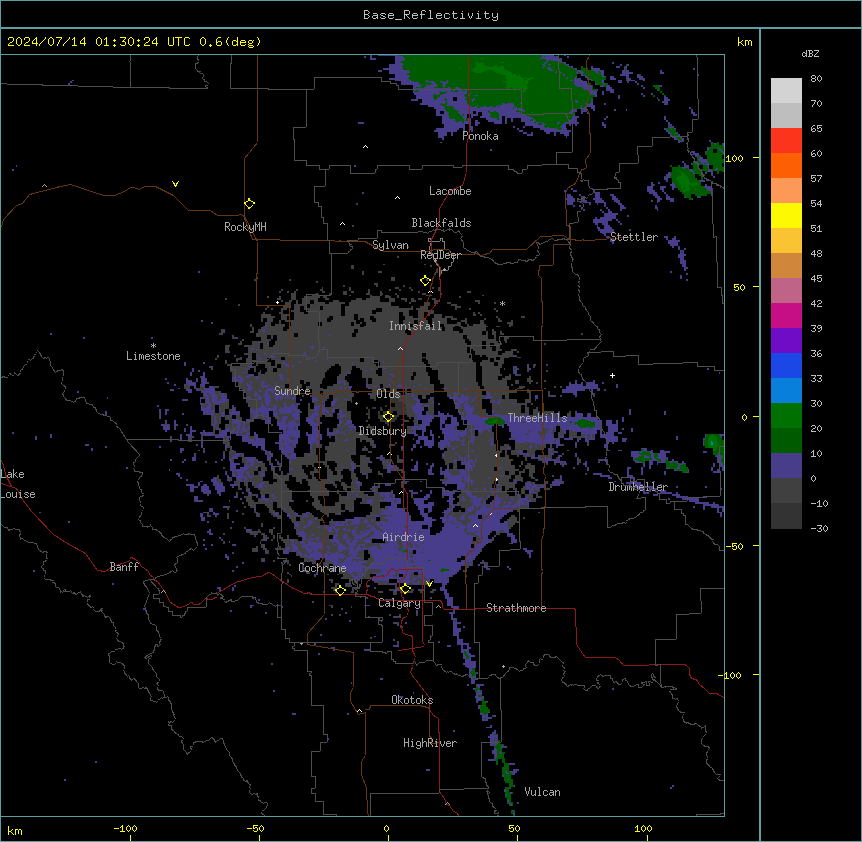Click the ThreeHills label
This screenshot has height=842, width=862.
[x=537, y=418]
